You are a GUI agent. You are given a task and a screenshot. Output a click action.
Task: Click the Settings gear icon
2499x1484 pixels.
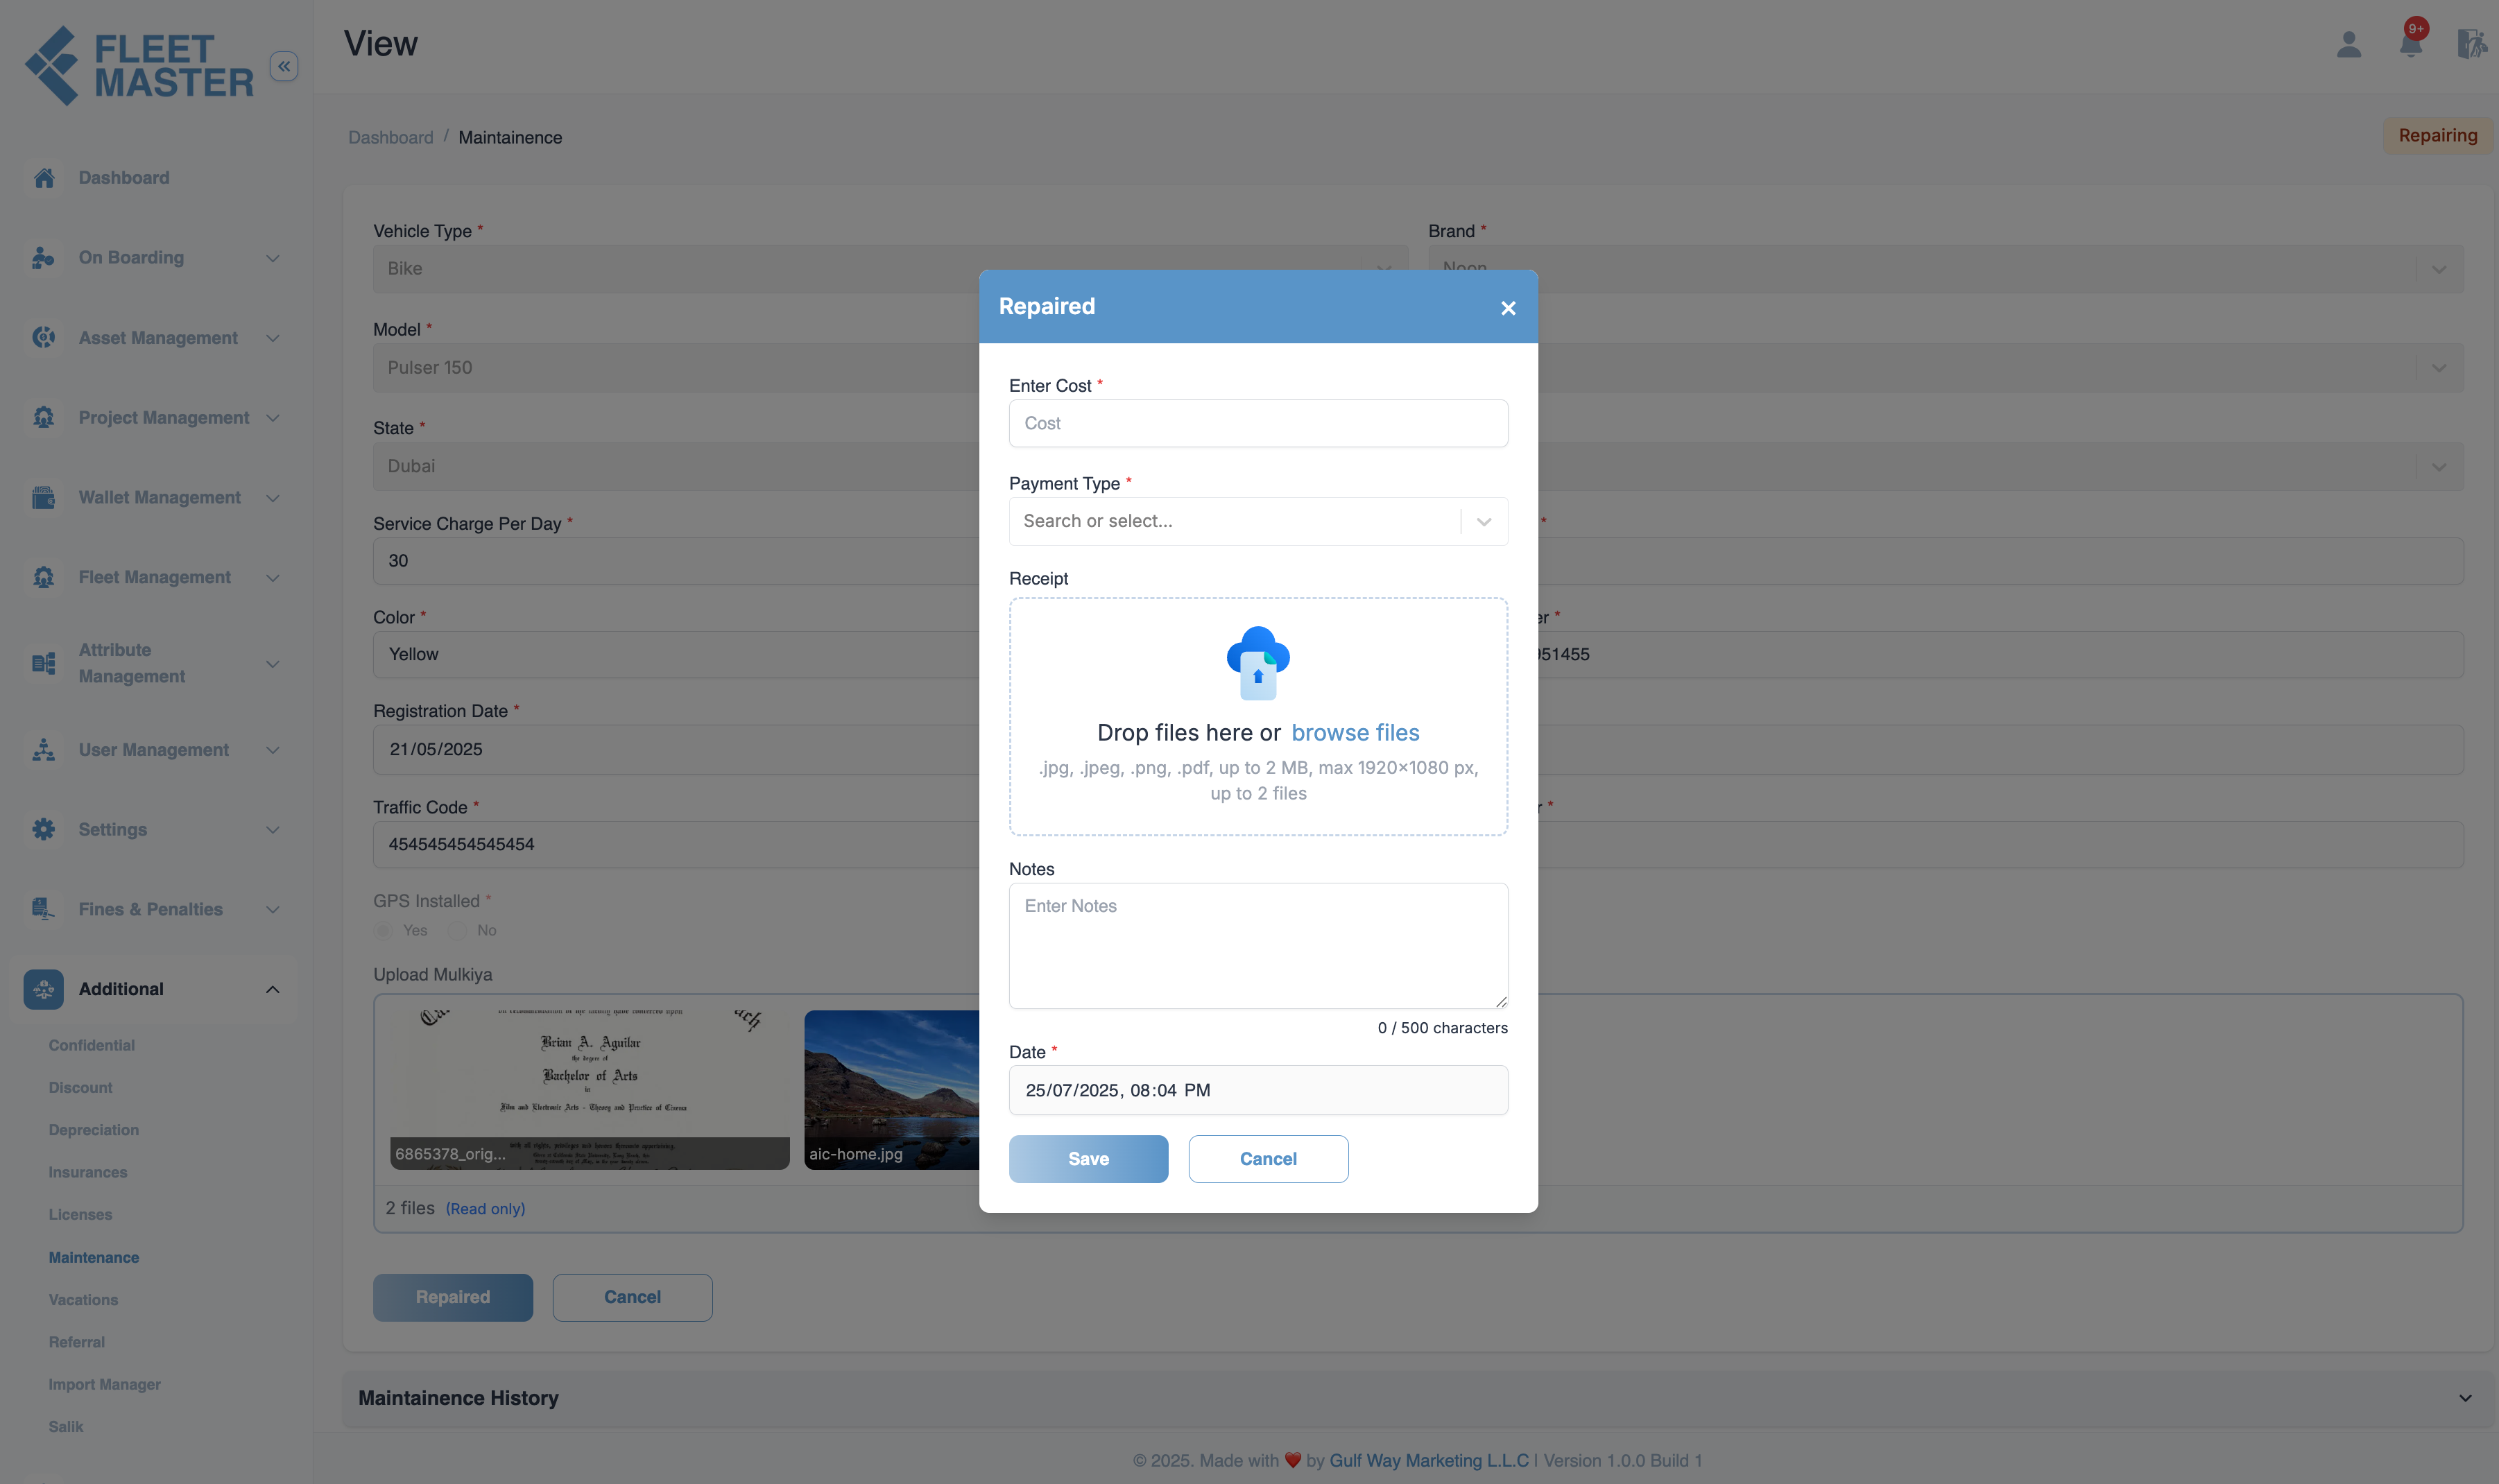click(43, 830)
